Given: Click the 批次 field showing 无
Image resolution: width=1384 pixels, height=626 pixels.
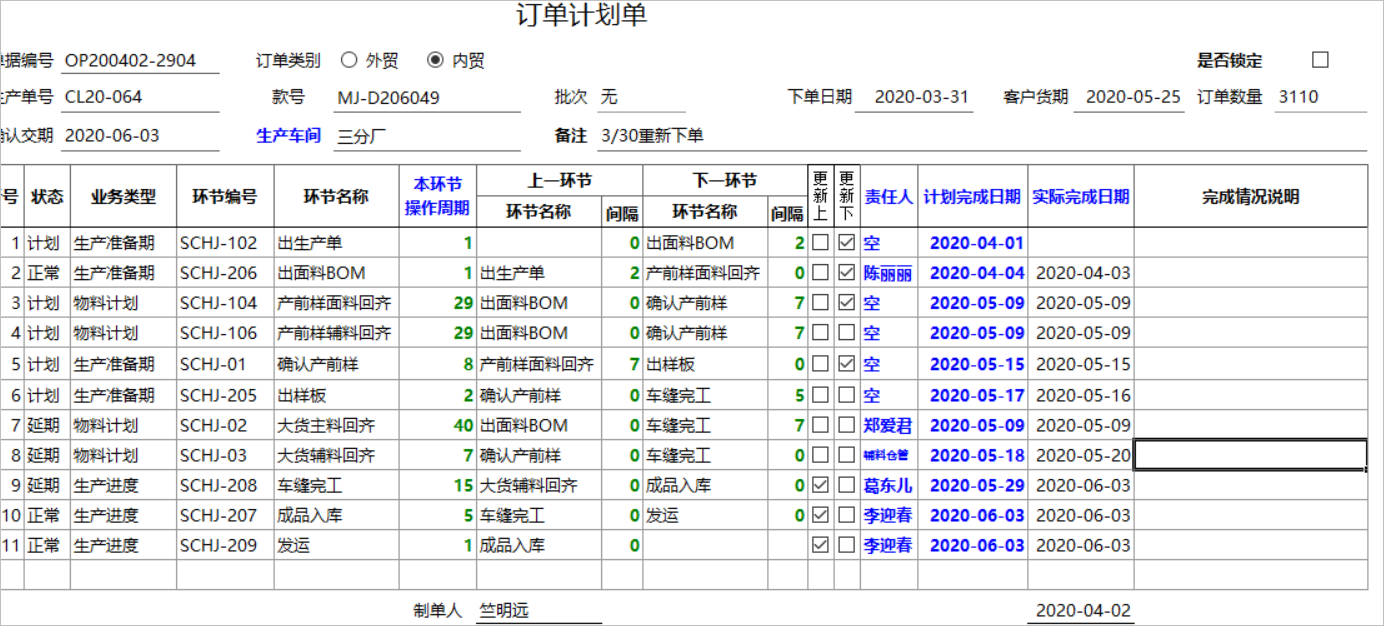Looking at the screenshot, I should tap(642, 97).
